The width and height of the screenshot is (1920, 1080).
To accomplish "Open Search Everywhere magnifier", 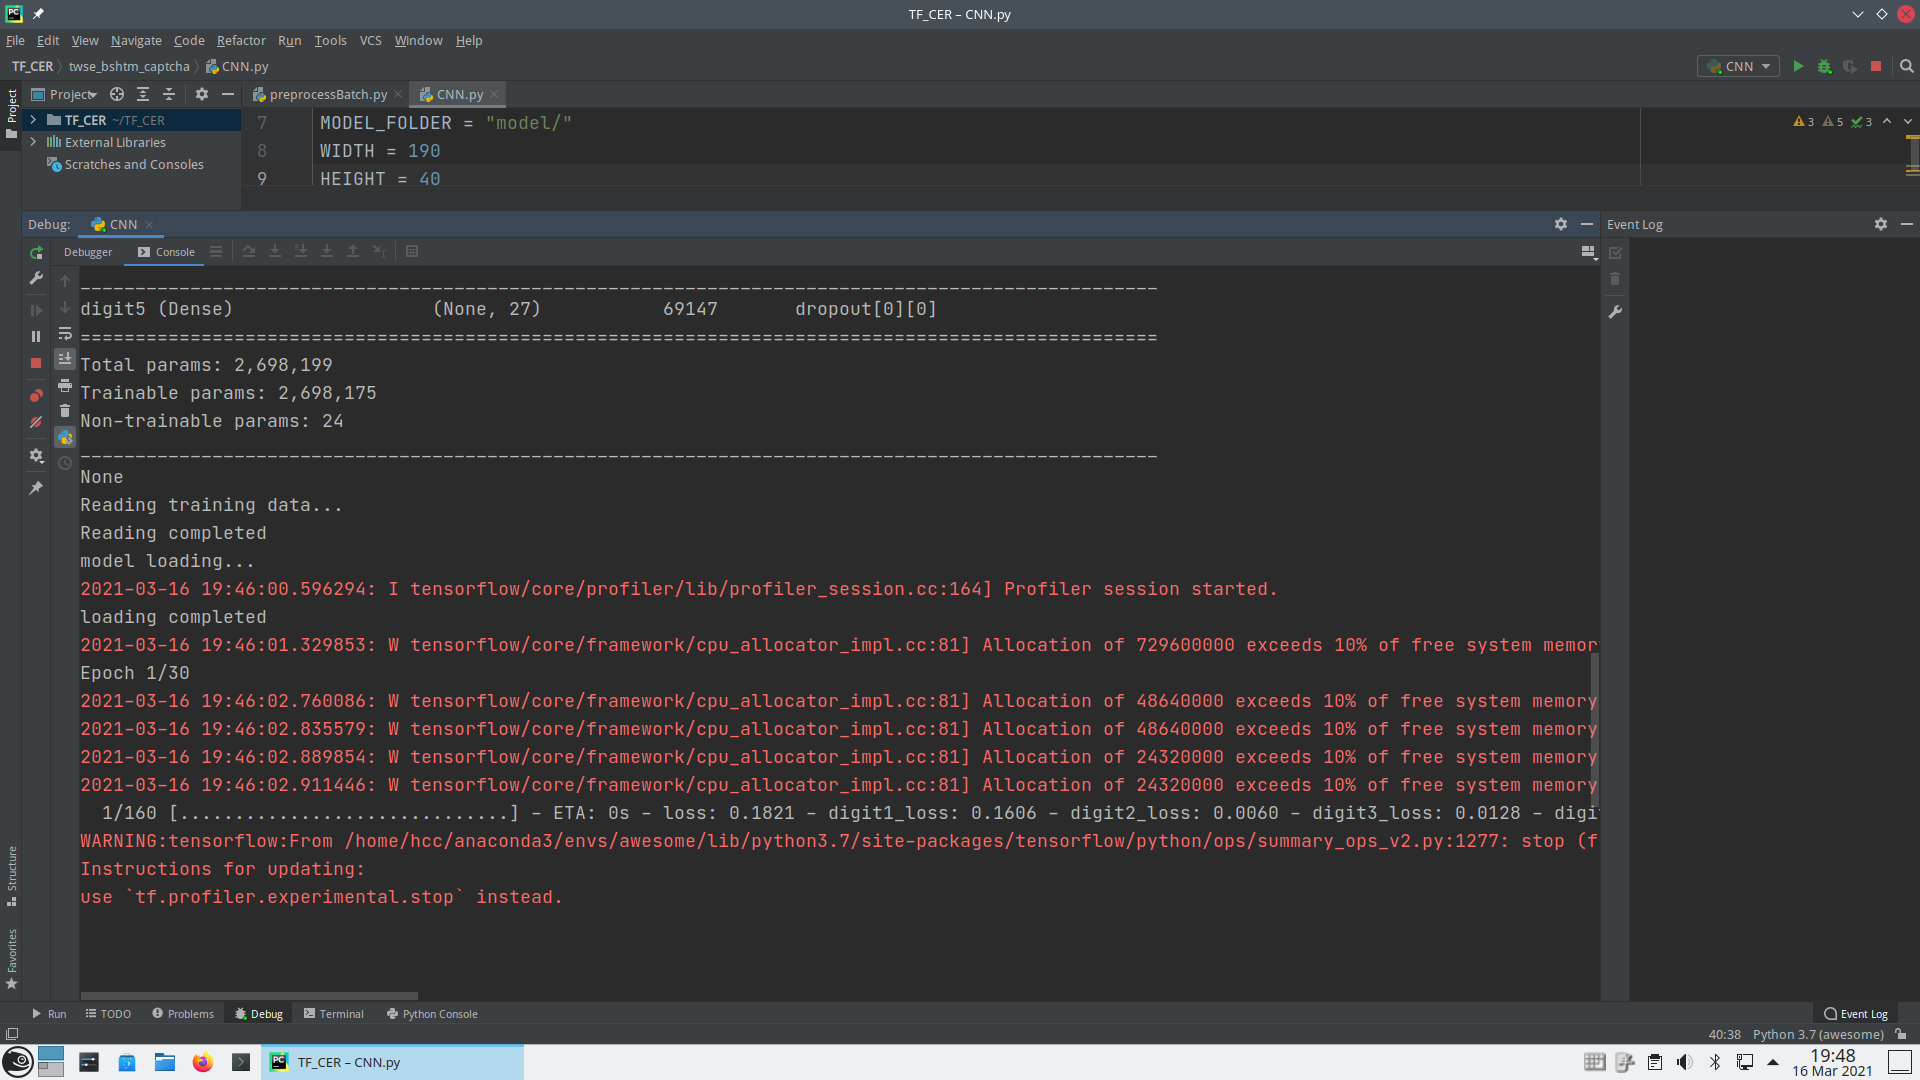I will point(1907,66).
